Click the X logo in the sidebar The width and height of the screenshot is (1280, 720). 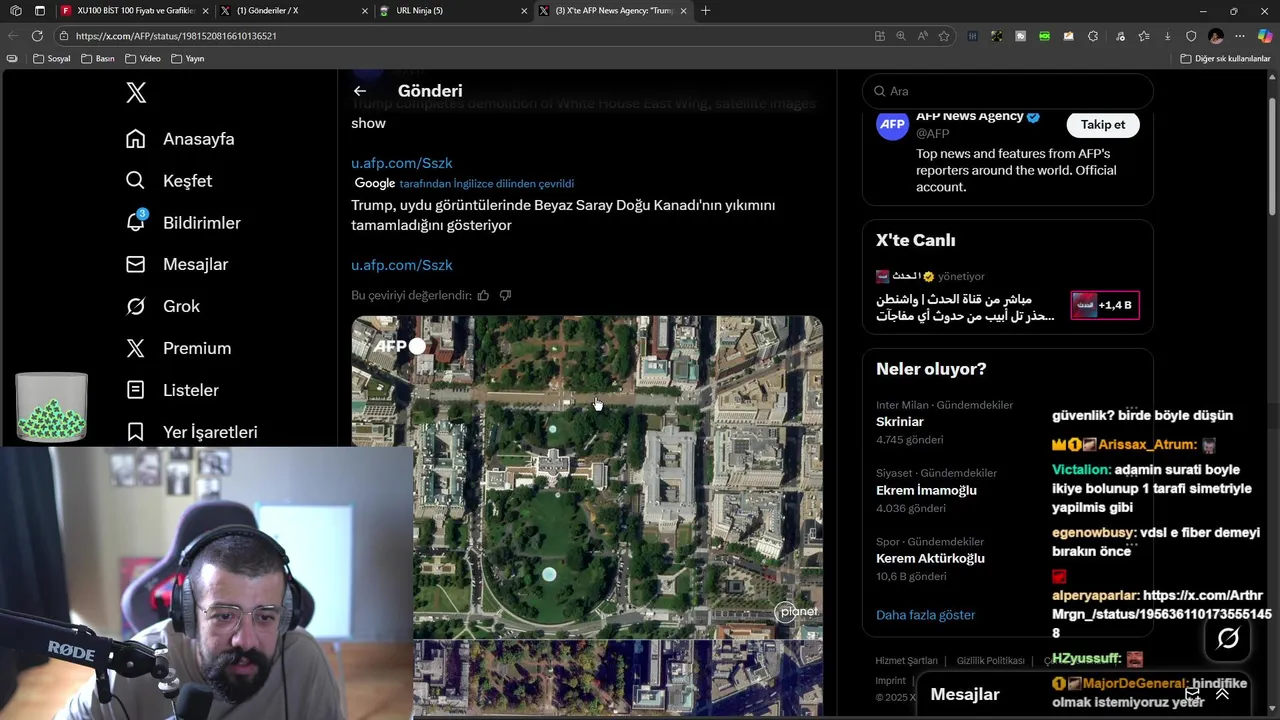(136, 93)
